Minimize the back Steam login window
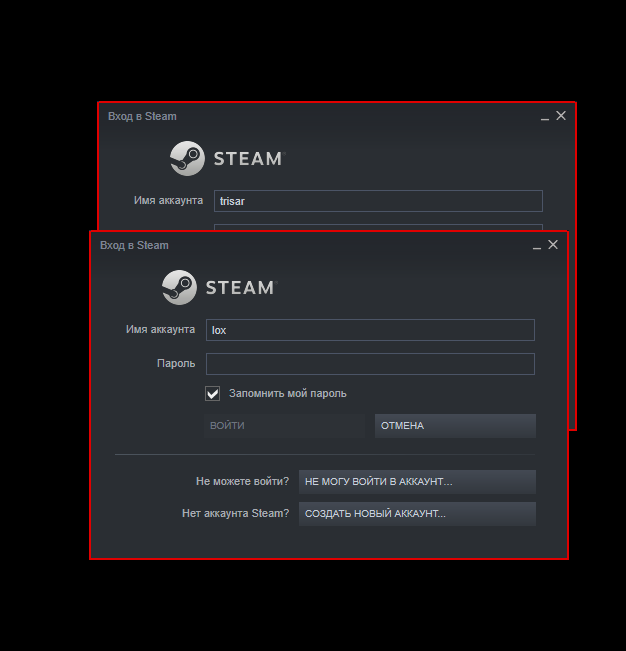This screenshot has width=626, height=651. [x=545, y=119]
